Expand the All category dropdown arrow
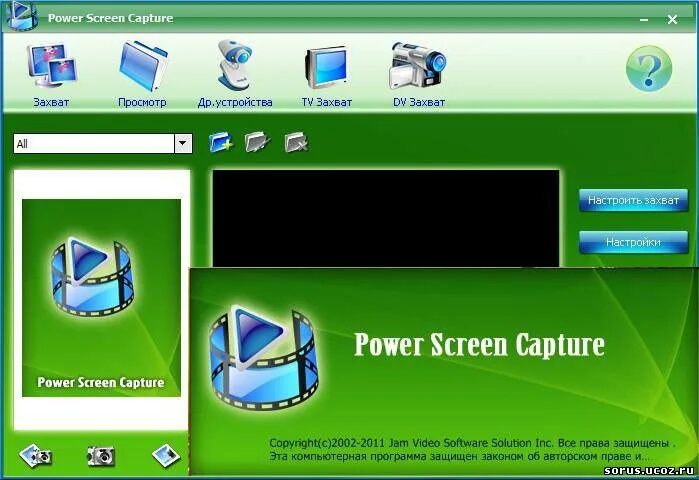Viewport: 699px width, 480px height. click(183, 144)
